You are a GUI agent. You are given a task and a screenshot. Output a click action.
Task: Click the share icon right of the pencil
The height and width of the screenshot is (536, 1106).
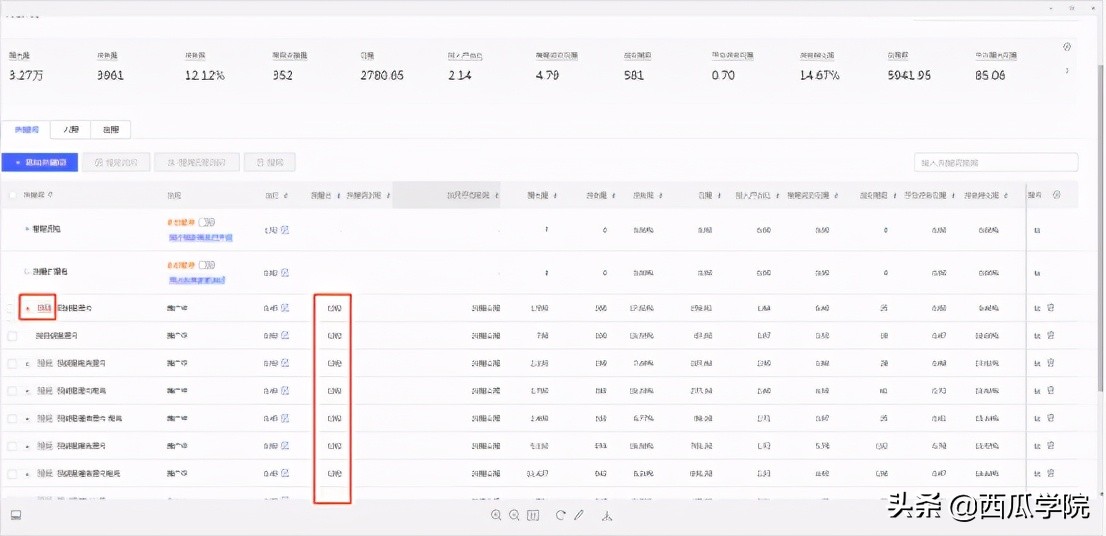coord(607,516)
